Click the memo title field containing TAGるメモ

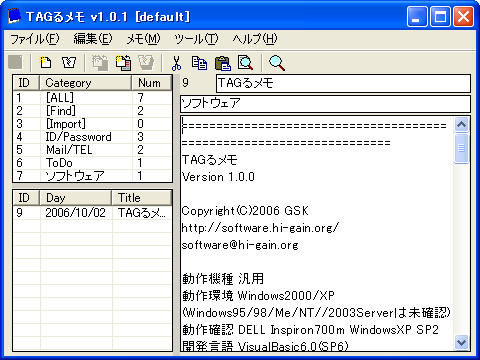tap(343, 83)
